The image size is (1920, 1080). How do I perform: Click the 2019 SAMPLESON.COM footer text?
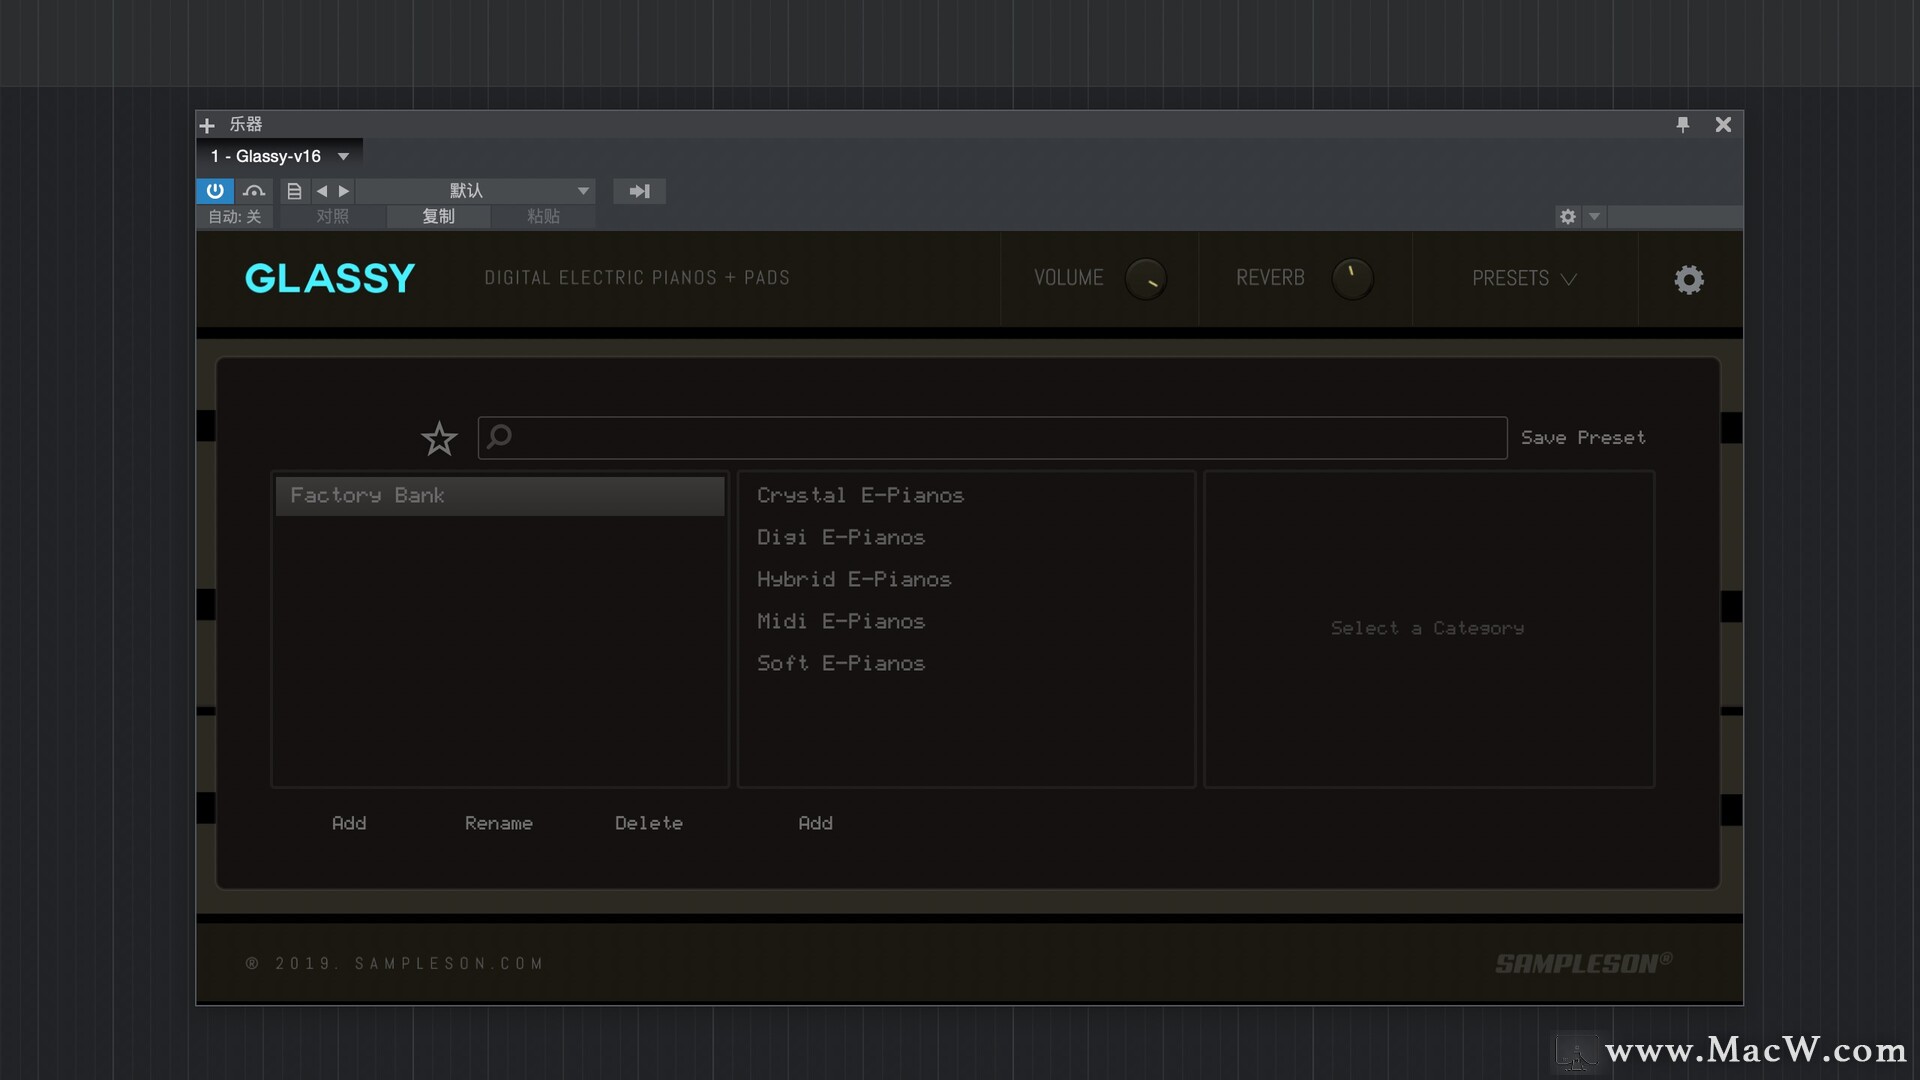(395, 963)
